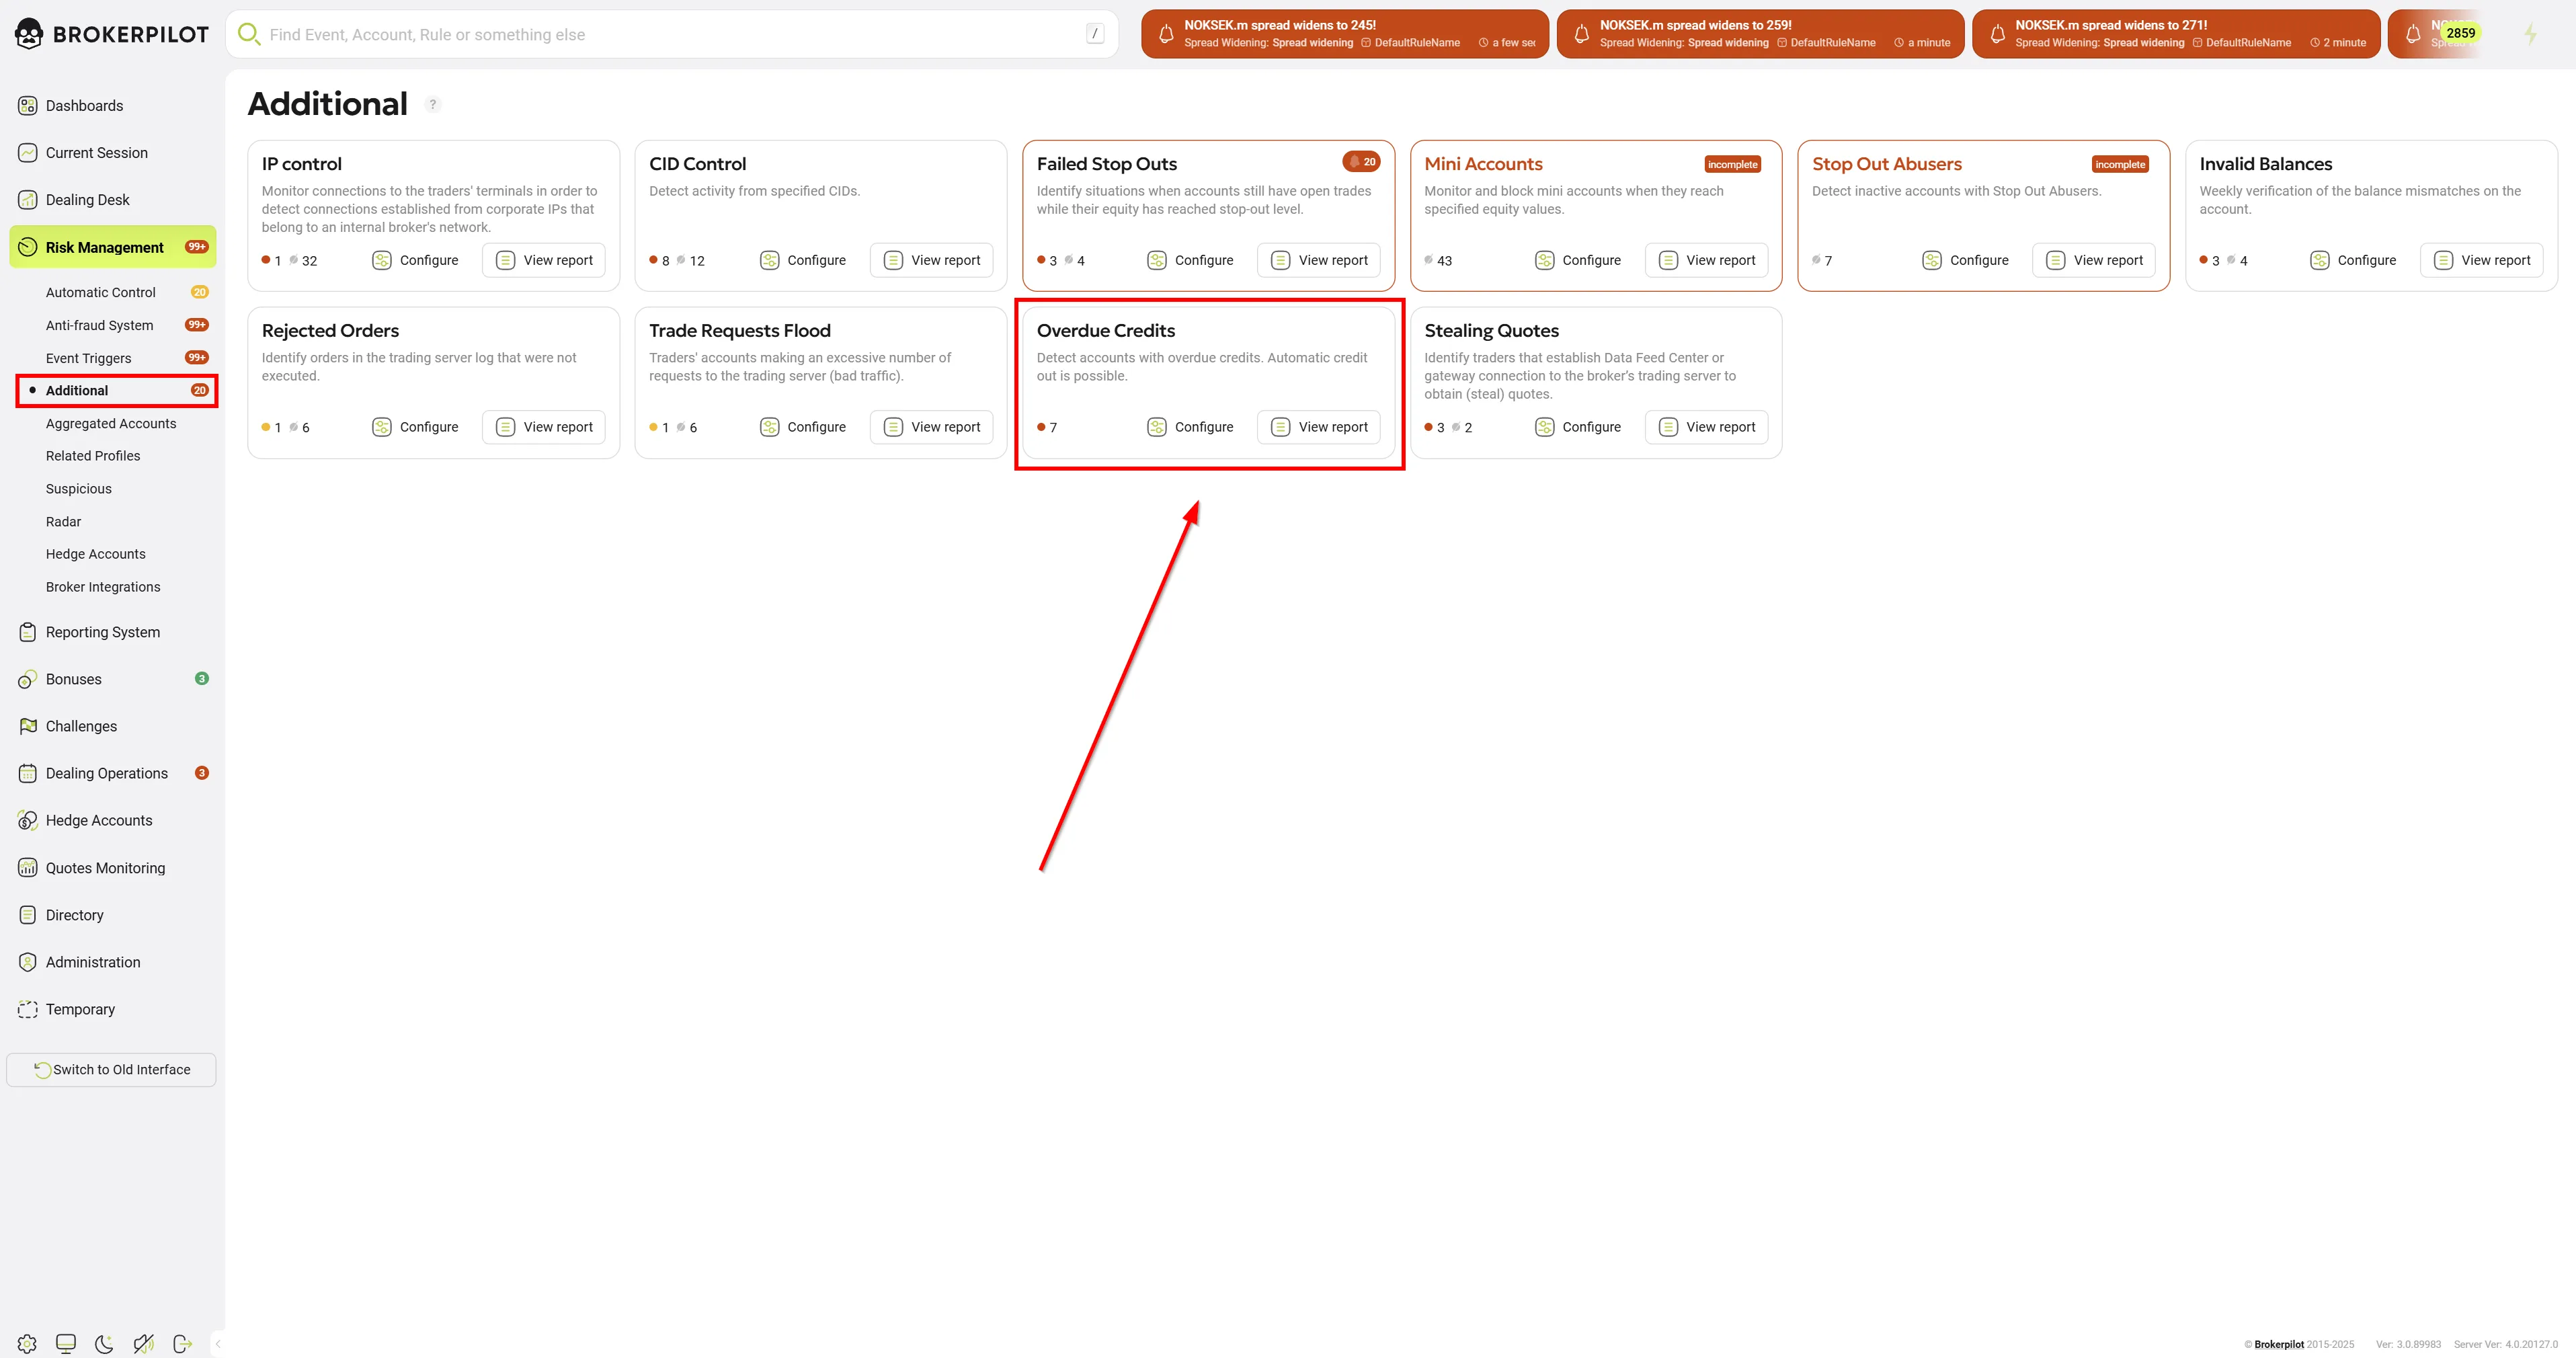The width and height of the screenshot is (2576, 1358).
Task: Click the lightning bolt icon in the header
Action: click(2530, 34)
